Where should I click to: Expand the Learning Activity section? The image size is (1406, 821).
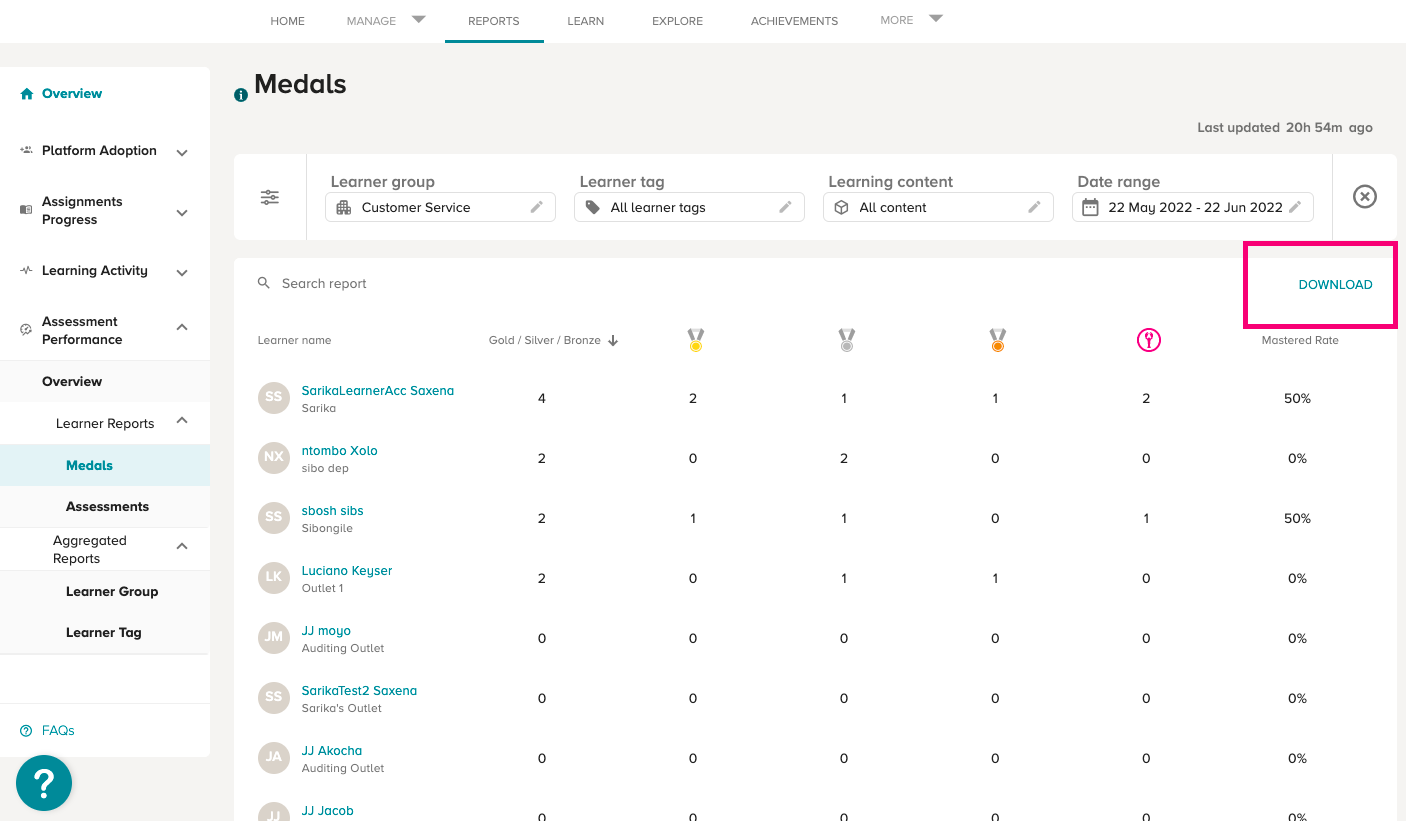click(182, 272)
